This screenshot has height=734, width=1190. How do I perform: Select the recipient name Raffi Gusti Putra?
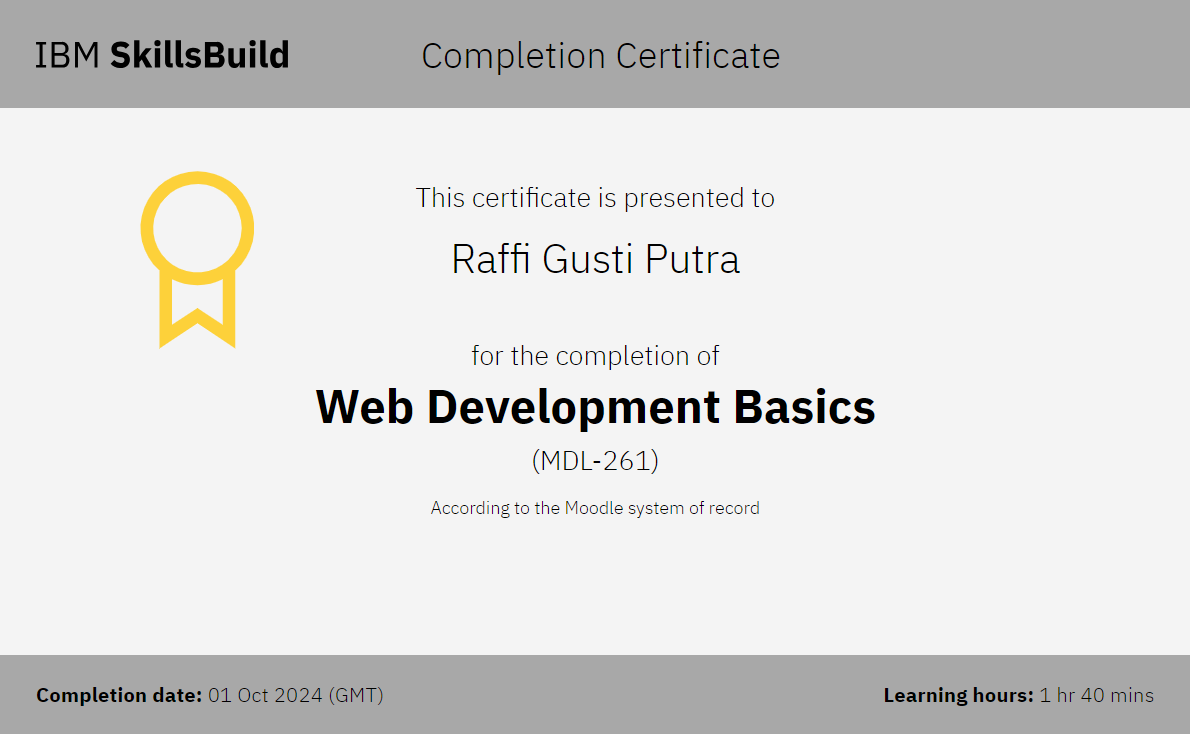tap(595, 259)
